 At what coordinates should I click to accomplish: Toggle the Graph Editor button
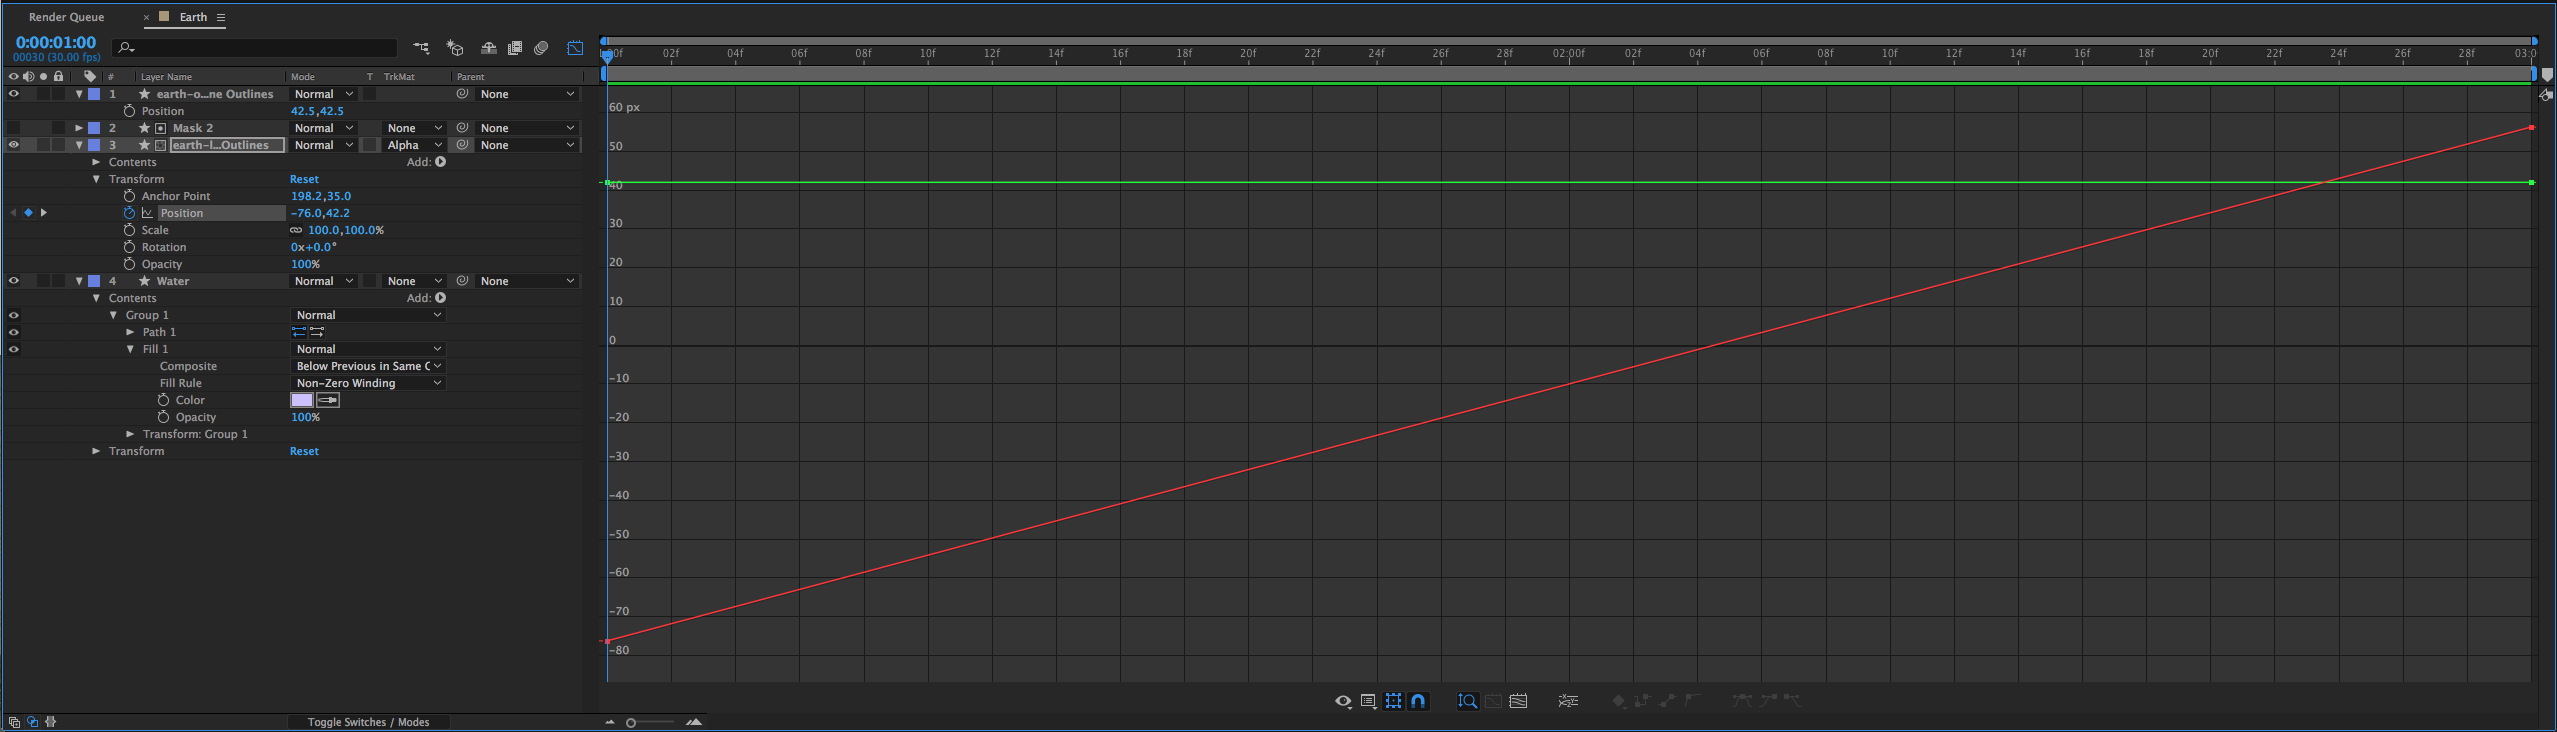pyautogui.click(x=576, y=47)
